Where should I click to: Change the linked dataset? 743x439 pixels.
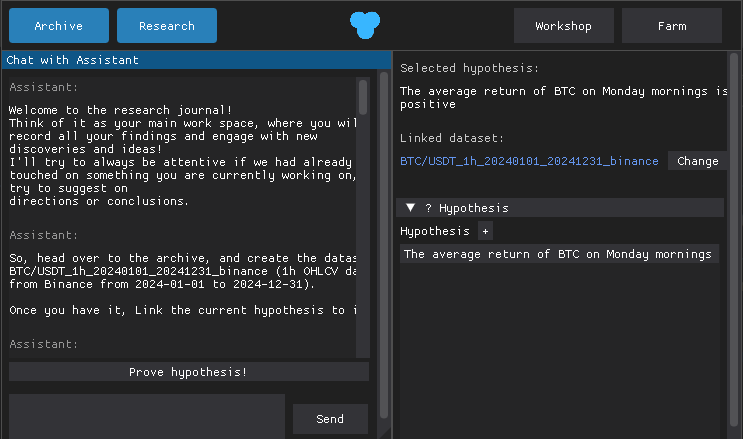point(698,161)
